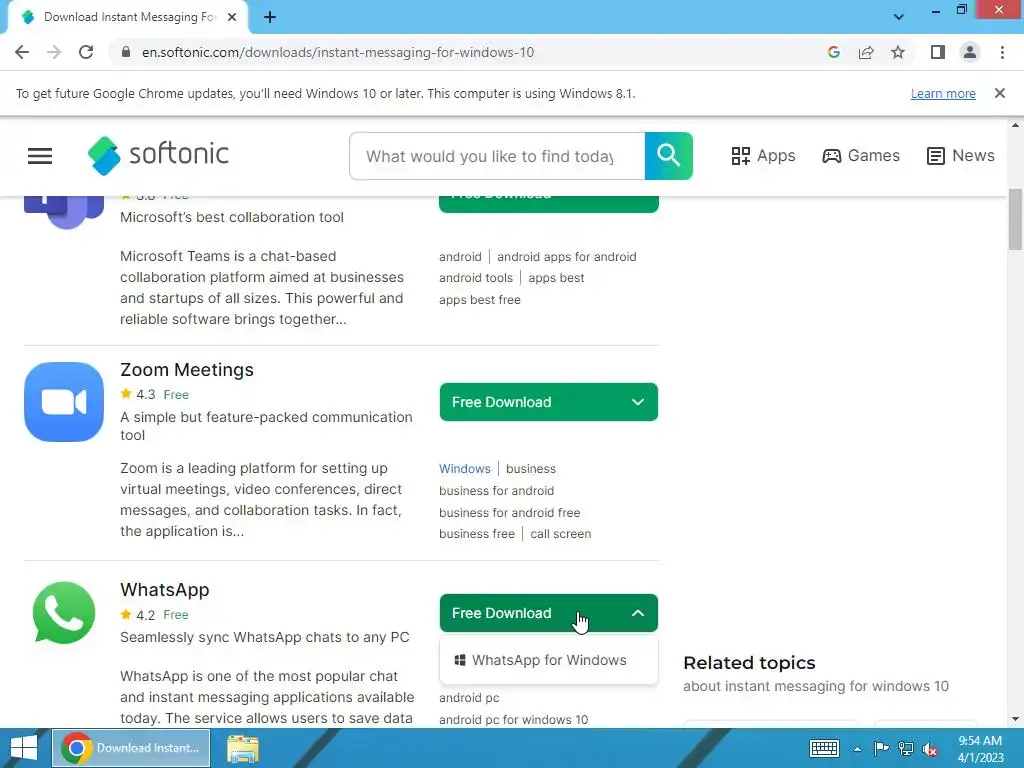Open the Apps section

(763, 155)
